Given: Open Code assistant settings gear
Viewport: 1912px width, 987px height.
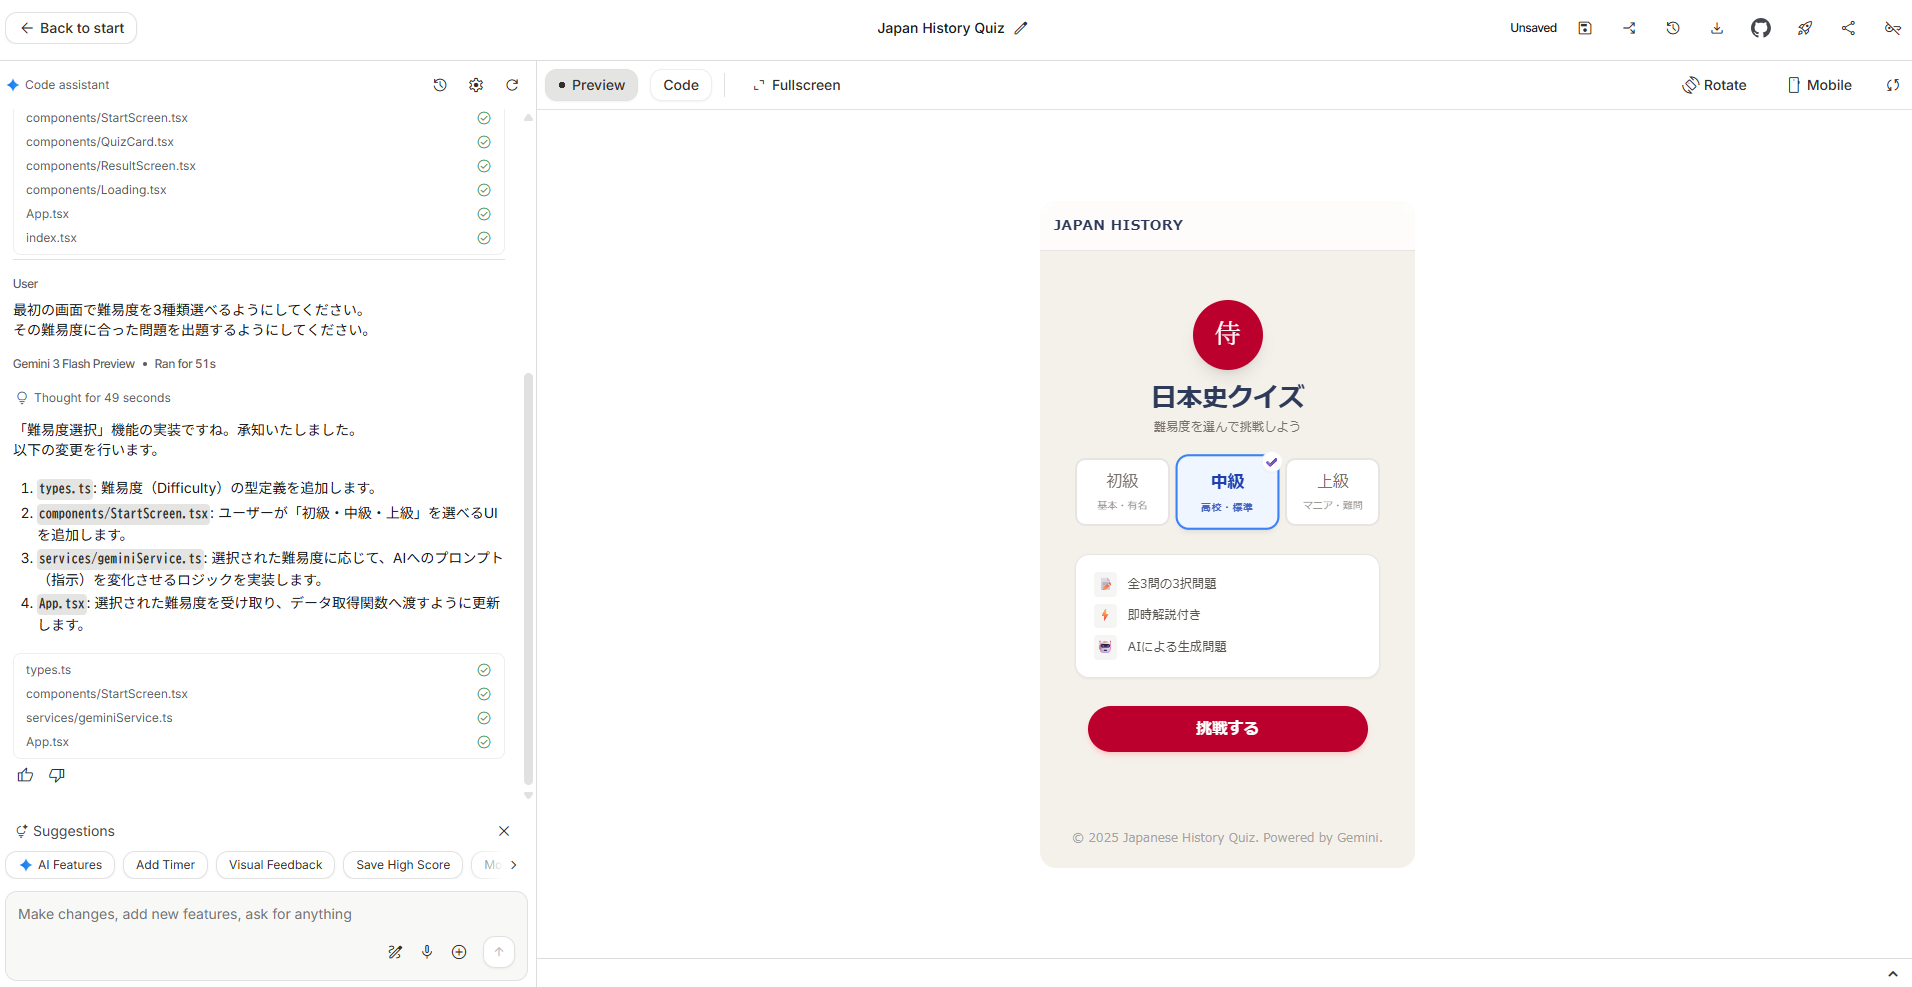Looking at the screenshot, I should pyautogui.click(x=476, y=85).
